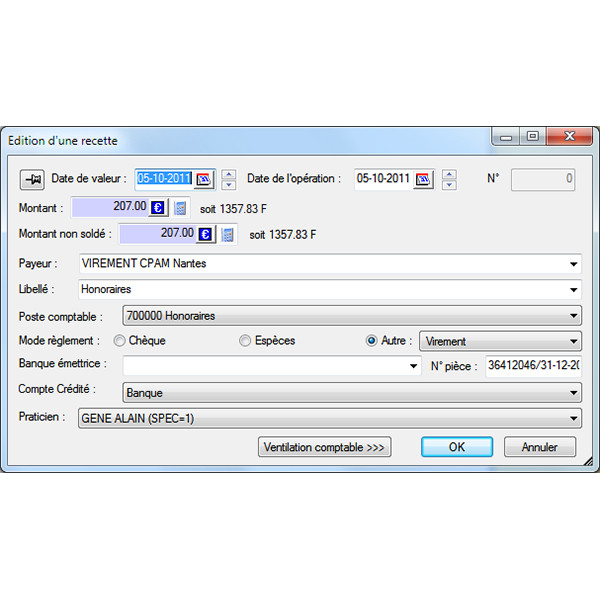Click the euro icon for Montant non soldé
Image resolution: width=600 pixels, height=600 pixels.
point(205,234)
